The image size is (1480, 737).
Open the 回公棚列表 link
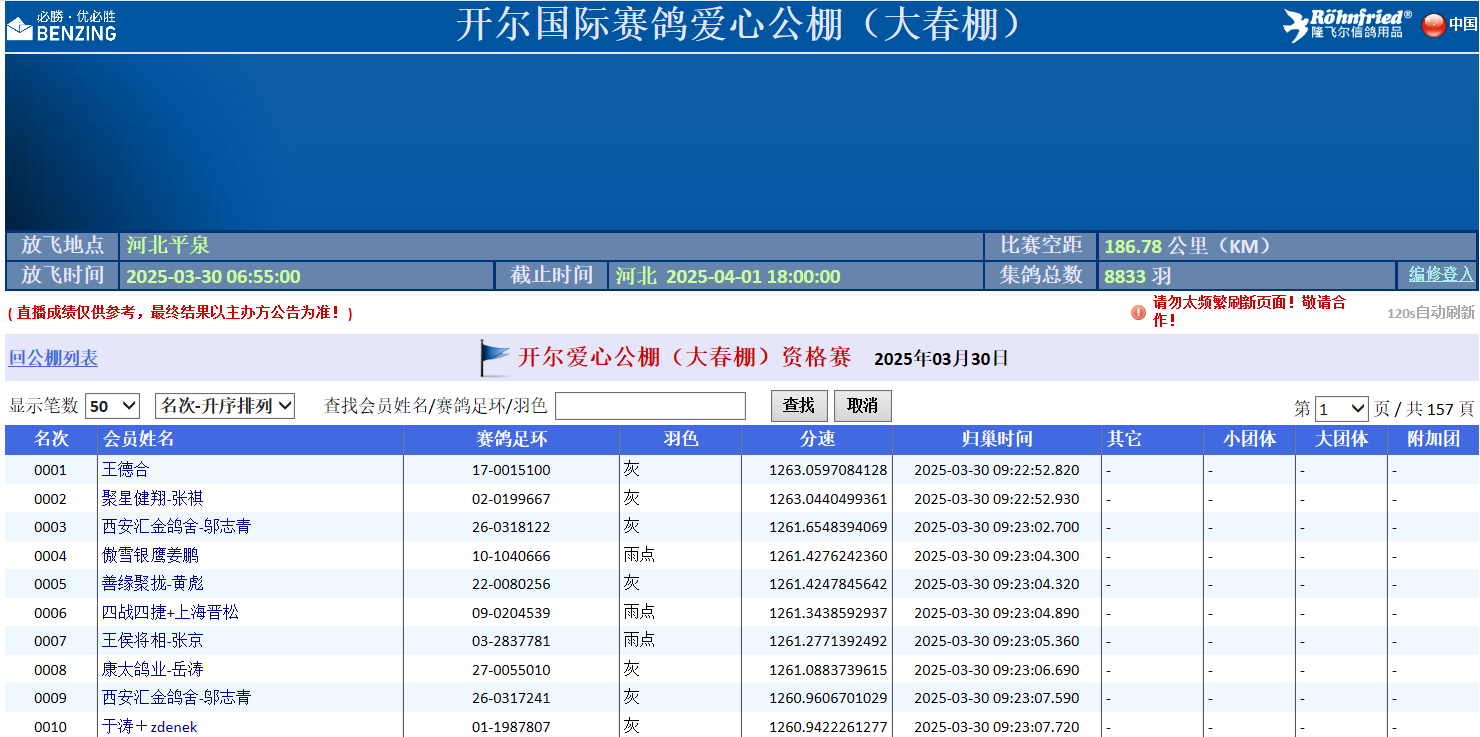tap(54, 358)
